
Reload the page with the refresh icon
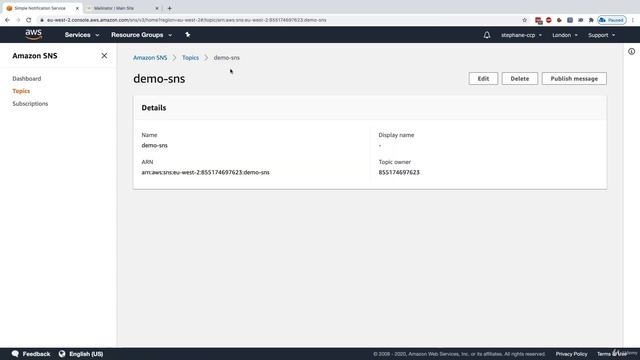tap(29, 20)
